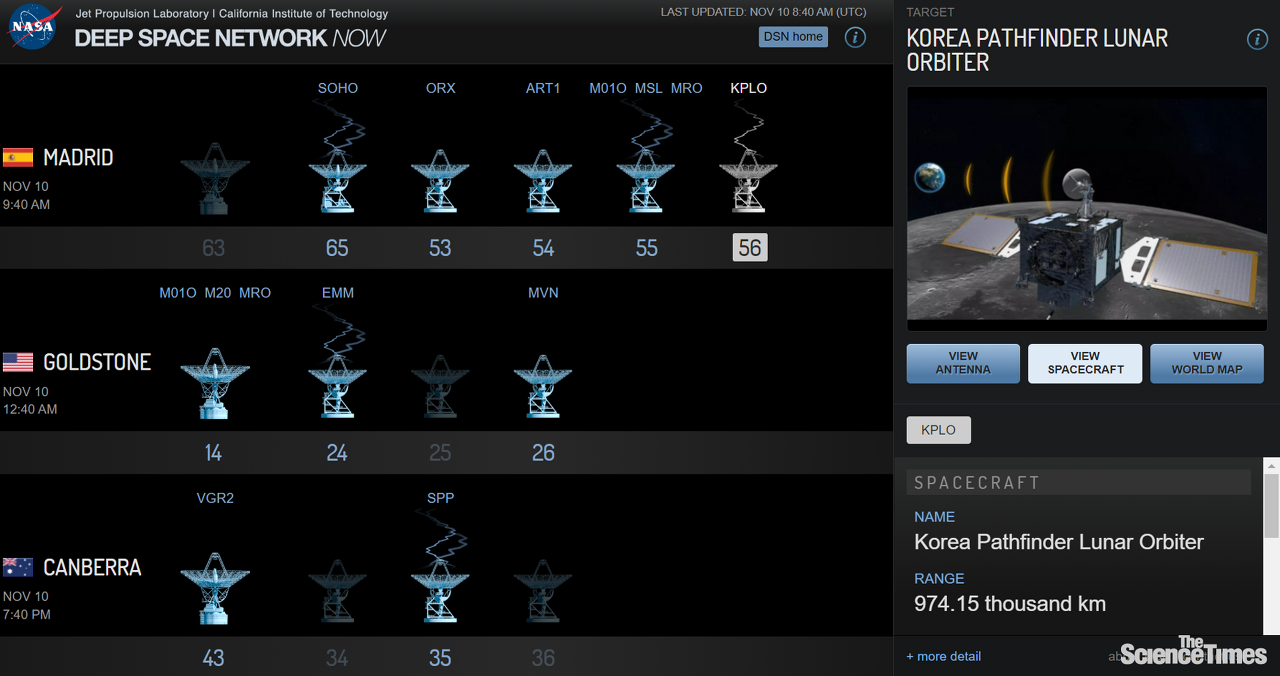Switch to View Spacecraft
1280x676 pixels.
click(1085, 363)
